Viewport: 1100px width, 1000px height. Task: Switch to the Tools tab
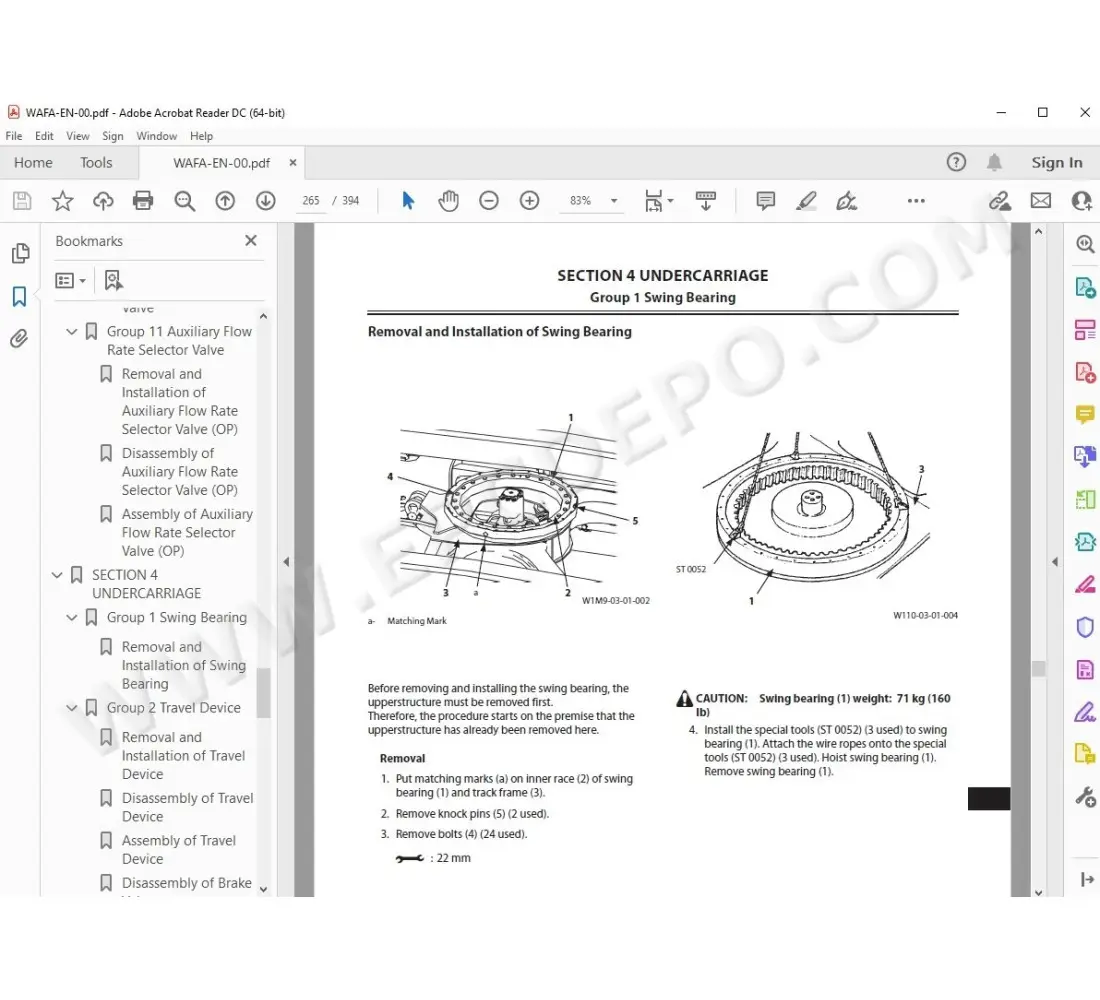96,163
